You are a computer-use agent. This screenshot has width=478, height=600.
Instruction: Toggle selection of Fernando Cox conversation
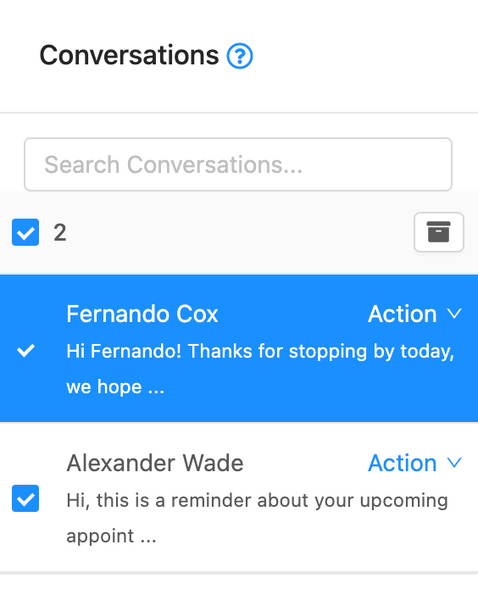pyautogui.click(x=26, y=350)
